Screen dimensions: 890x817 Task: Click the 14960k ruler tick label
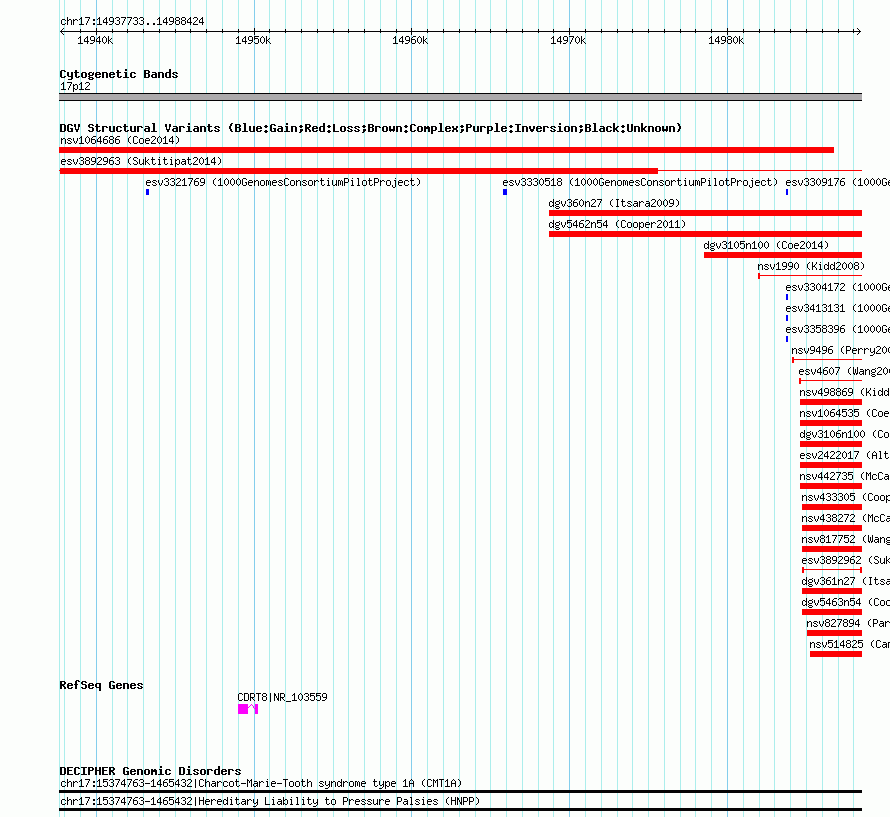(x=410, y=40)
